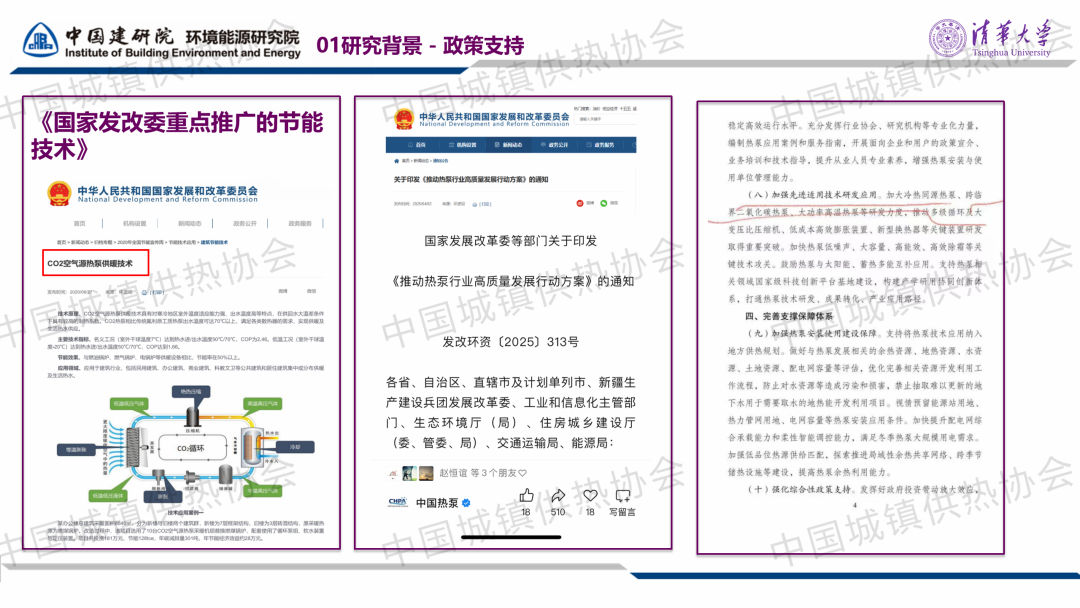Open 首页 in the left page's menu
This screenshot has width=1080, height=608.
tap(79, 223)
